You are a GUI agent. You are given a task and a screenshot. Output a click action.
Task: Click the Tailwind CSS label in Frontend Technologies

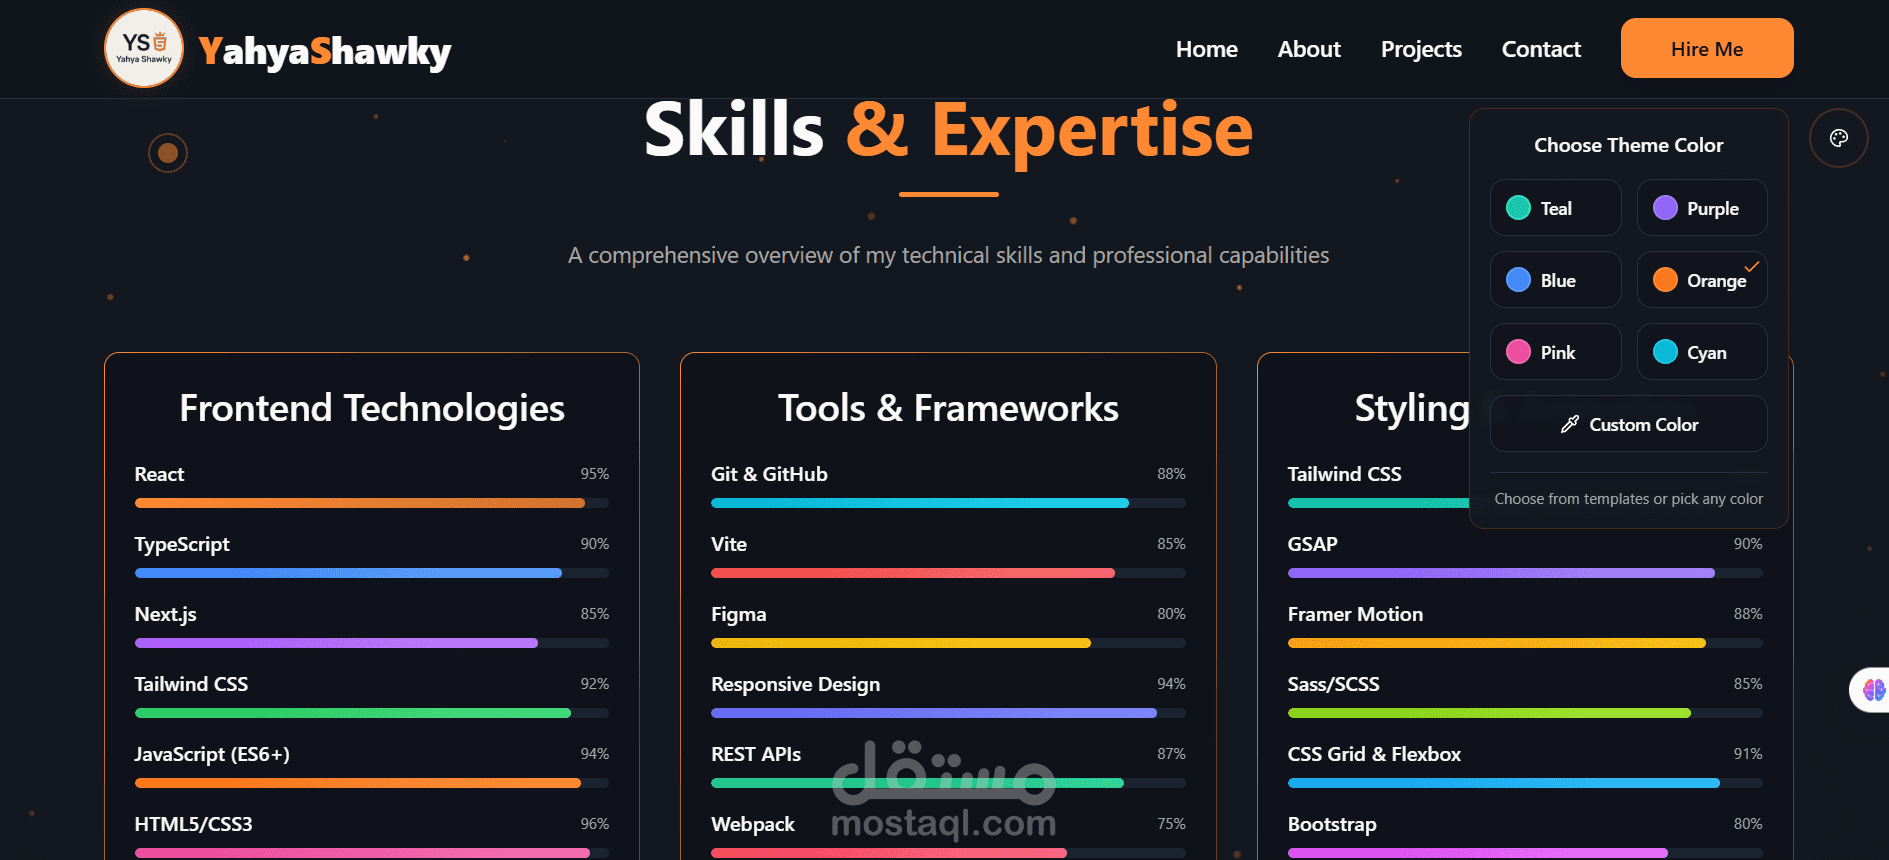click(191, 684)
